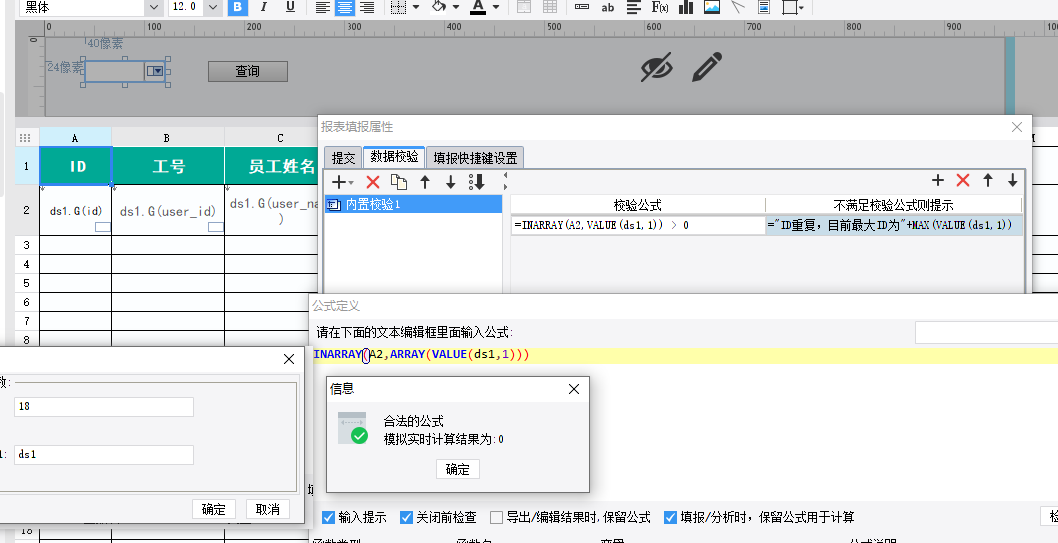Click the 查询 button in parameter pane

click(x=247, y=71)
